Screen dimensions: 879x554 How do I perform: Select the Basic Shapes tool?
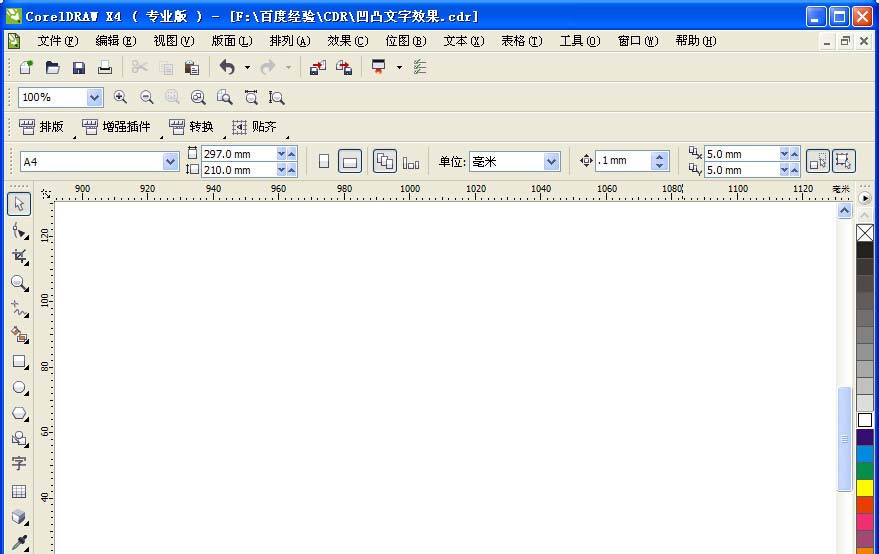pyautogui.click(x=19, y=438)
